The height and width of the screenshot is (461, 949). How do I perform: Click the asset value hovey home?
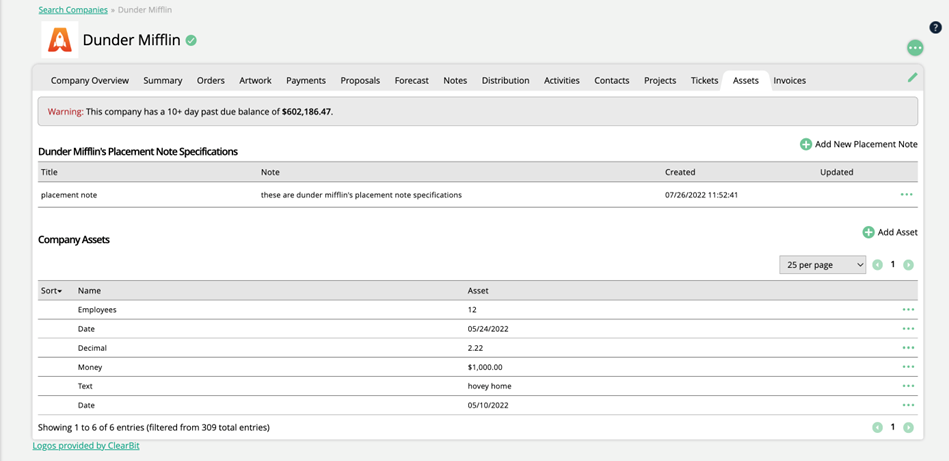click(490, 387)
